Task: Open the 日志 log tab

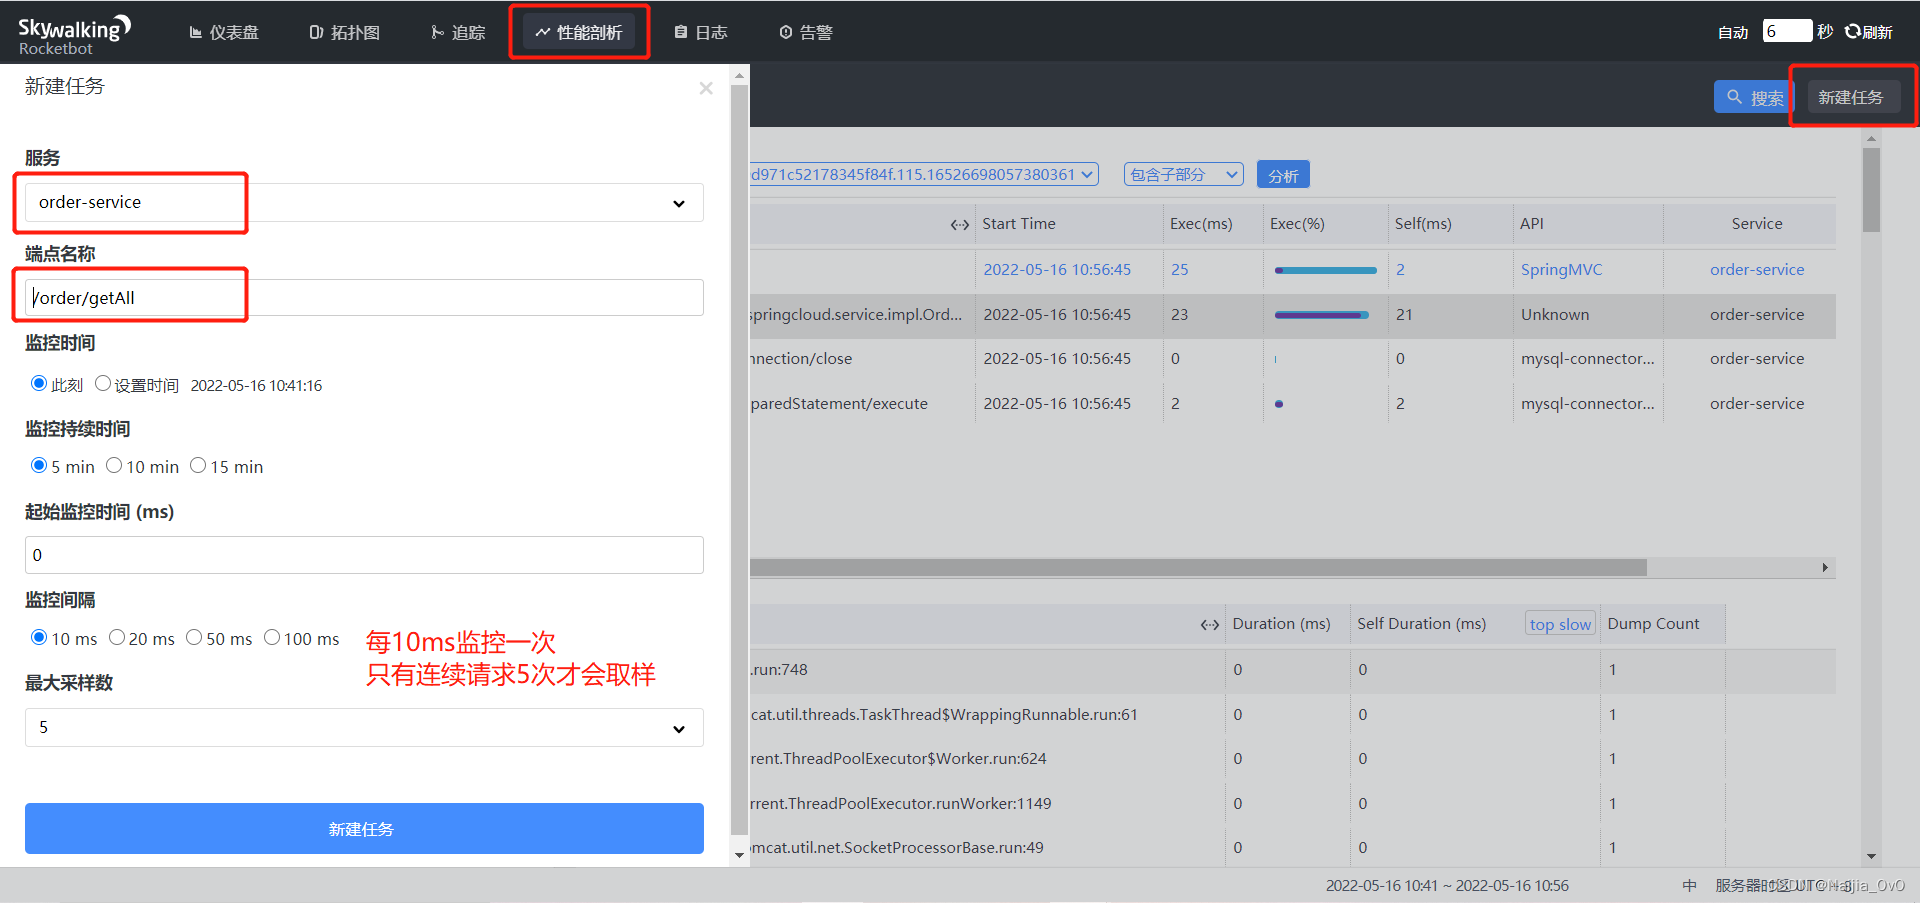Action: [x=701, y=33]
